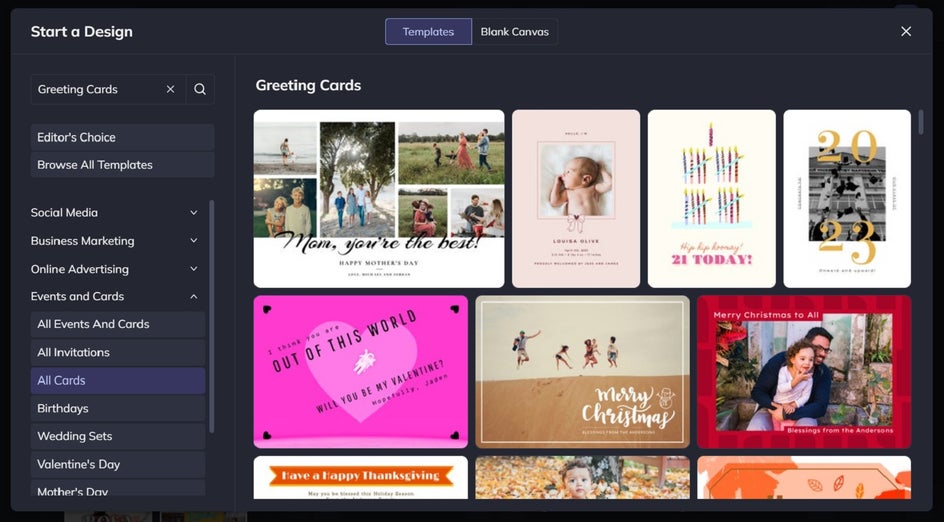Expand the Business Marketing category

pos(114,241)
